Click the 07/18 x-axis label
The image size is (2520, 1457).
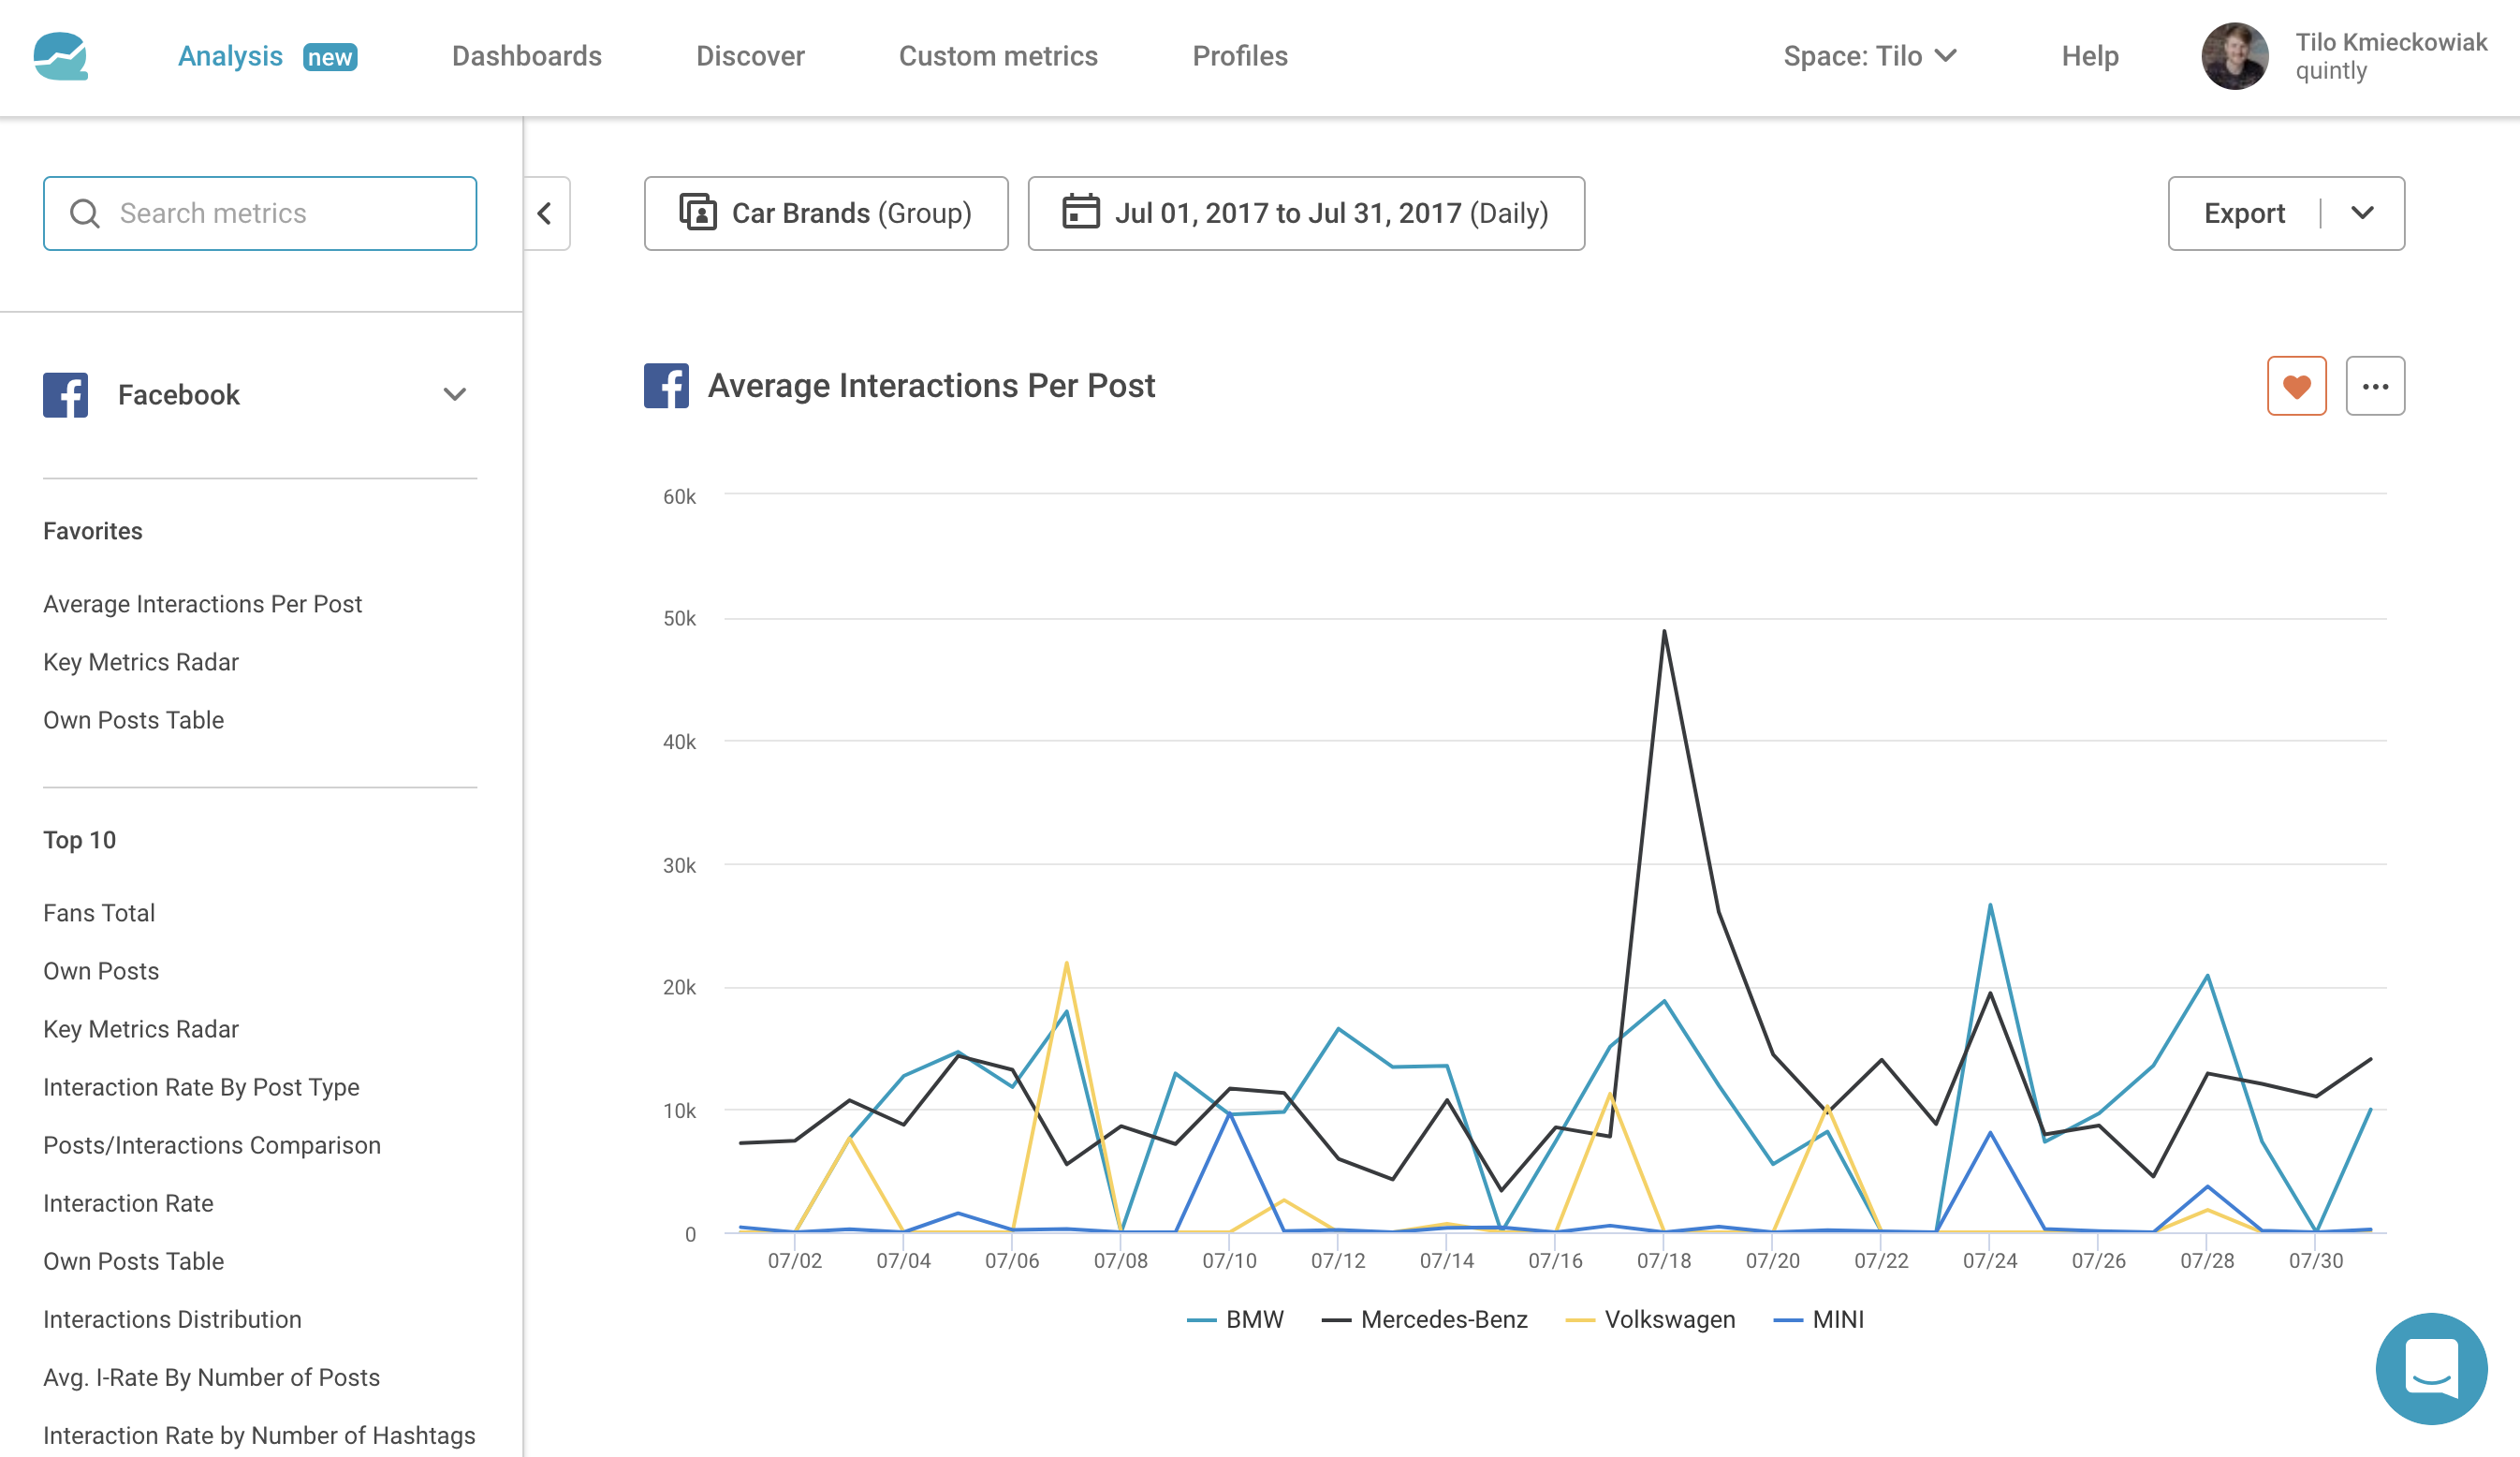tap(1664, 1261)
